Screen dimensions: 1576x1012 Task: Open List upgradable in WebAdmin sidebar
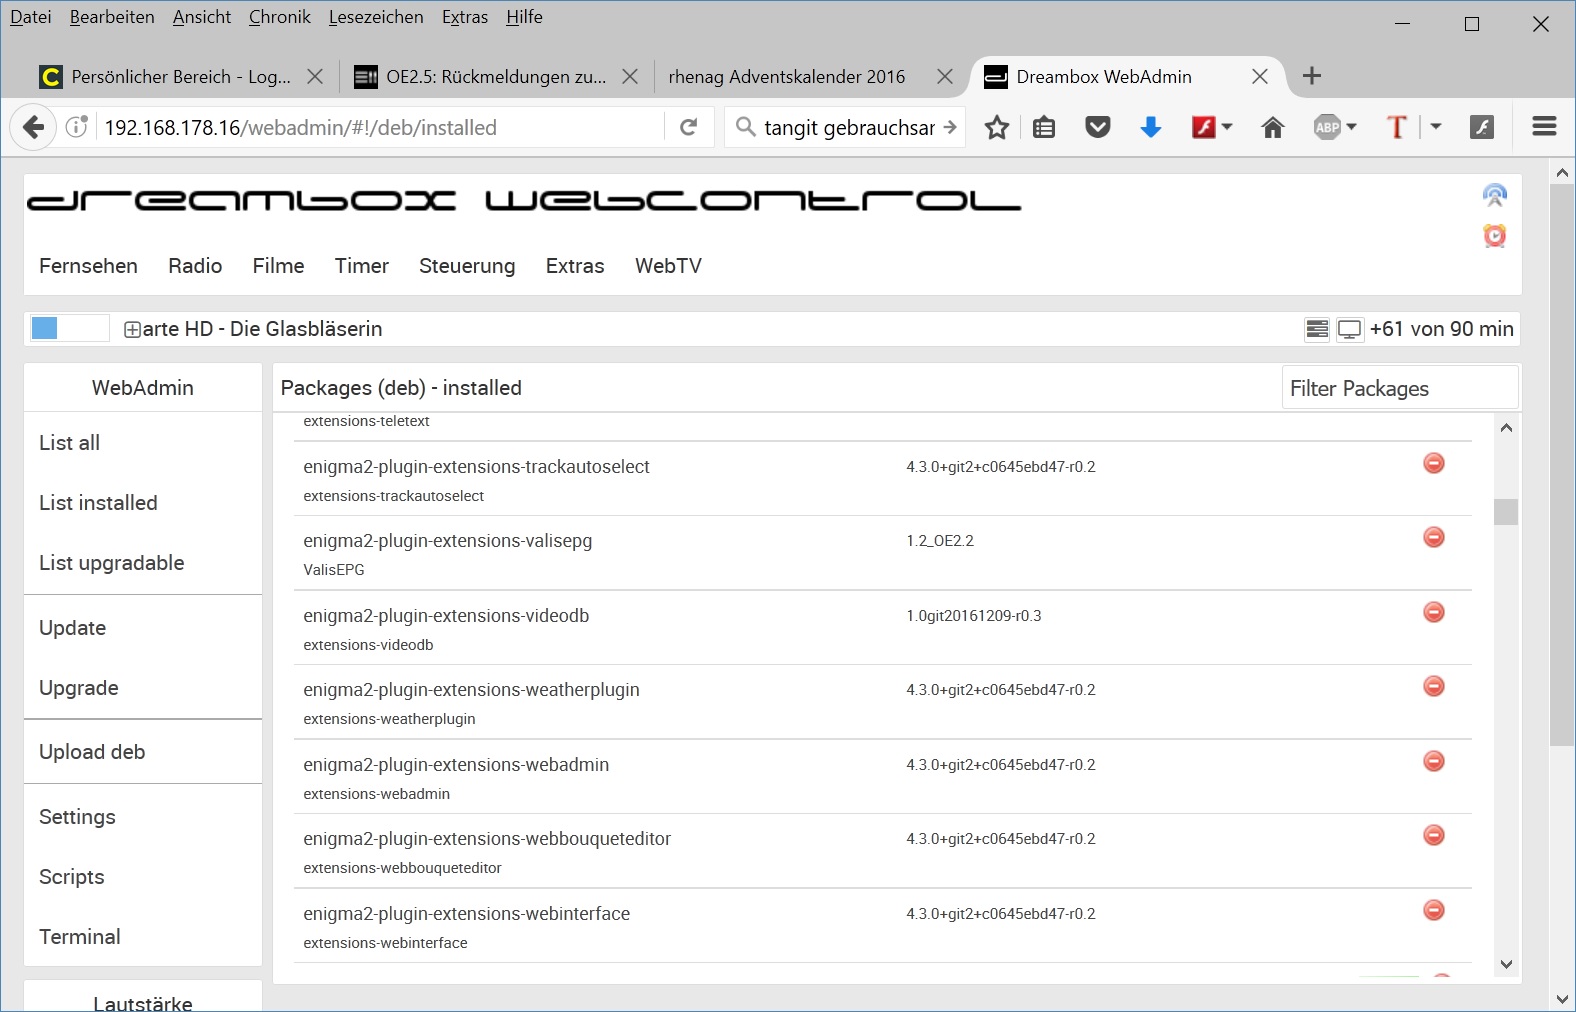(112, 563)
